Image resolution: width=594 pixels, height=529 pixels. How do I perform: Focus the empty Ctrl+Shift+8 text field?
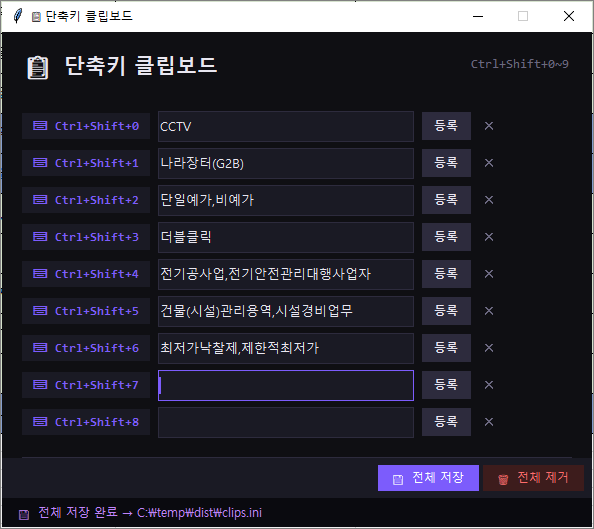click(x=286, y=422)
